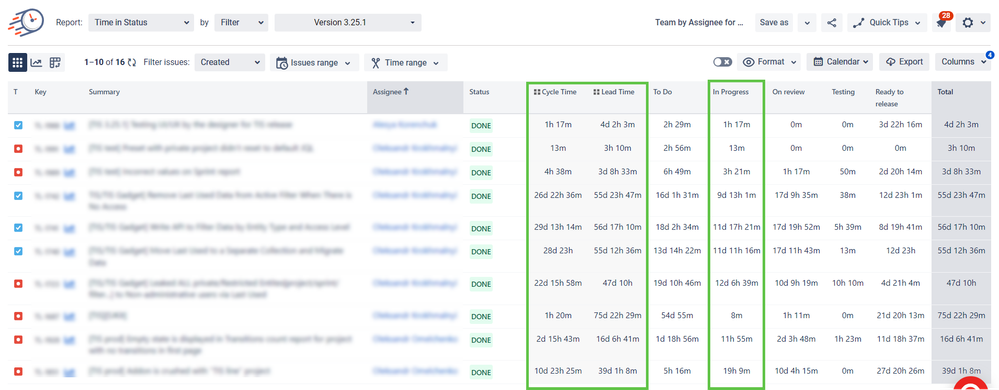The height and width of the screenshot is (390, 999).
Task: Switch to the line chart view
Action: (36, 62)
